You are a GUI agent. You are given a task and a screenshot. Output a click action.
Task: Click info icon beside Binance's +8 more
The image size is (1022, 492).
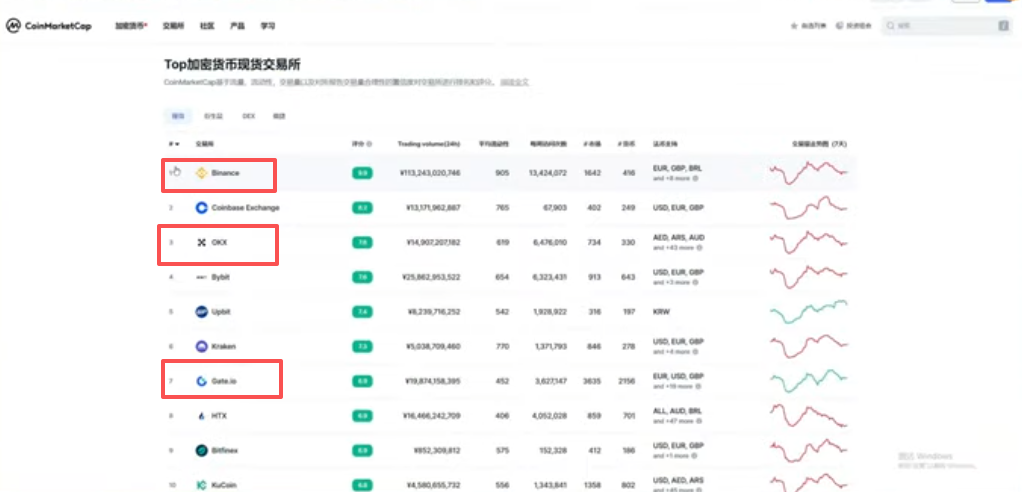695,178
